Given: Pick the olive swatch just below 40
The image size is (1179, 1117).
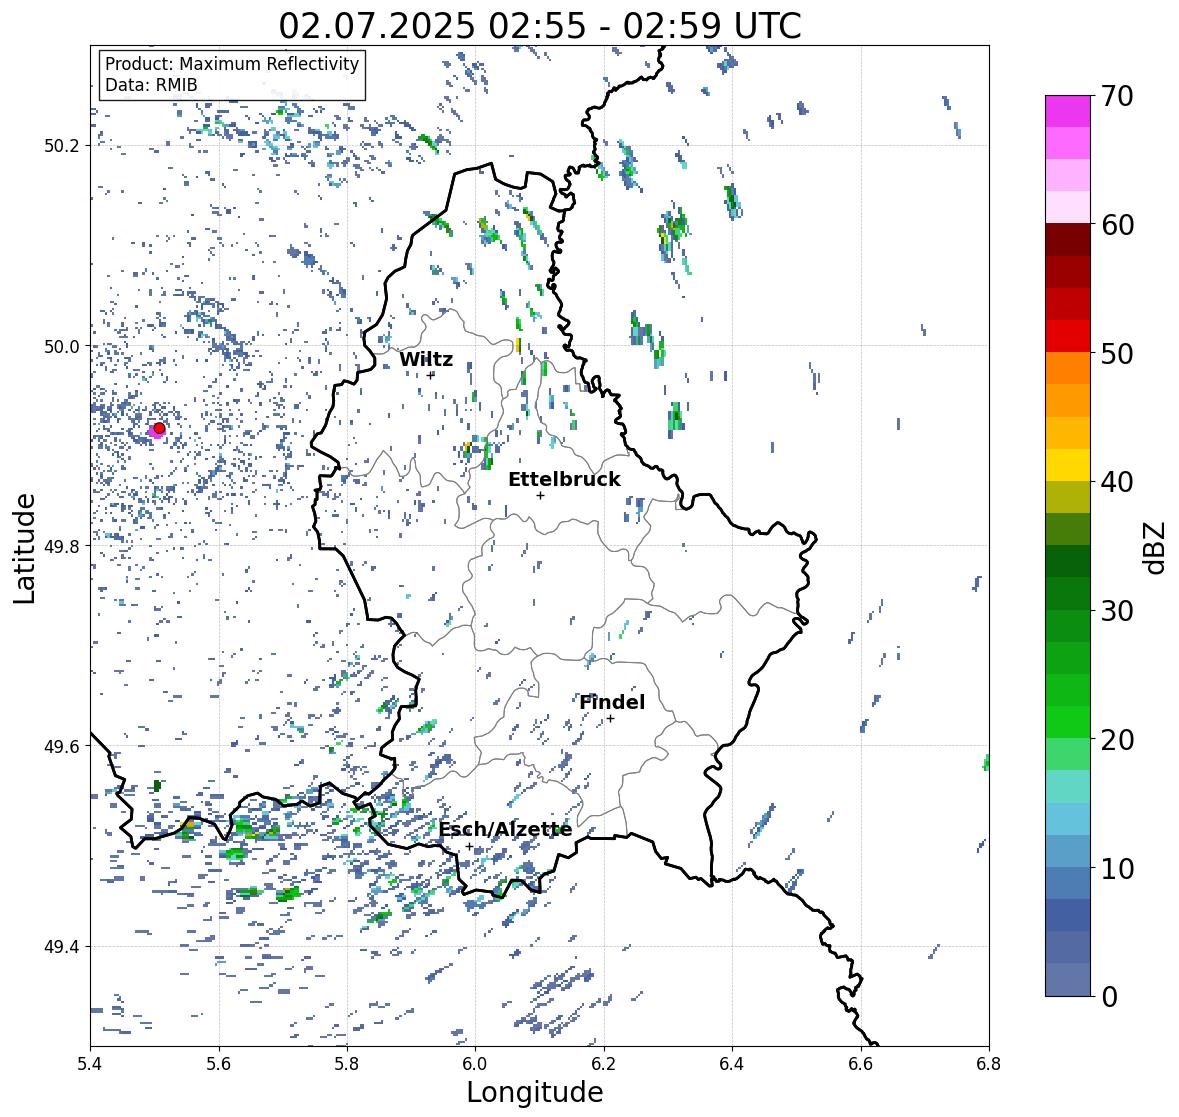Looking at the screenshot, I should point(1068,497).
